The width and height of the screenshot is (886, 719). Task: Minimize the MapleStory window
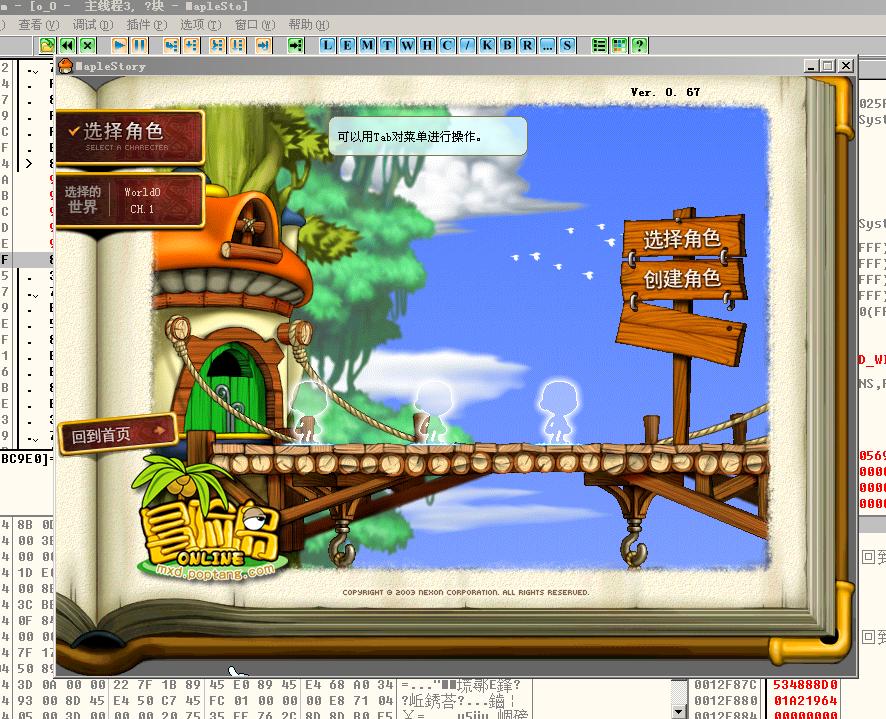pos(811,66)
